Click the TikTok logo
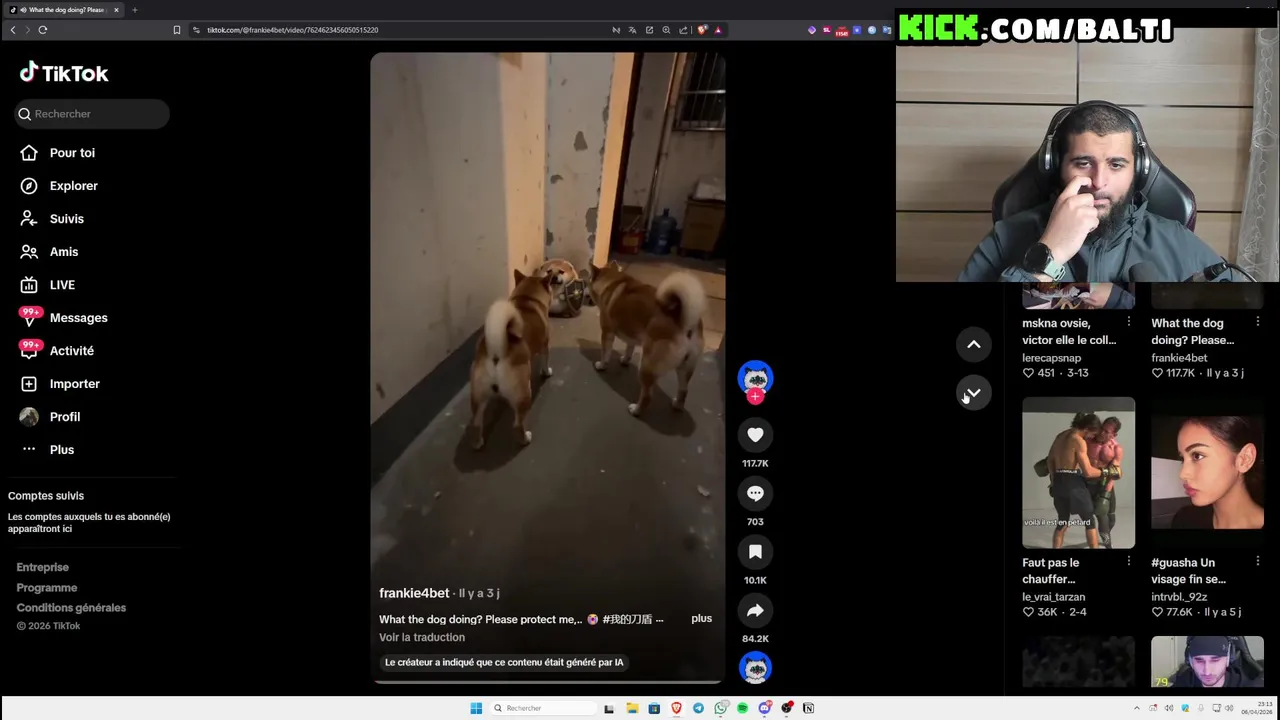Viewport: 1280px width, 720px height. click(64, 73)
